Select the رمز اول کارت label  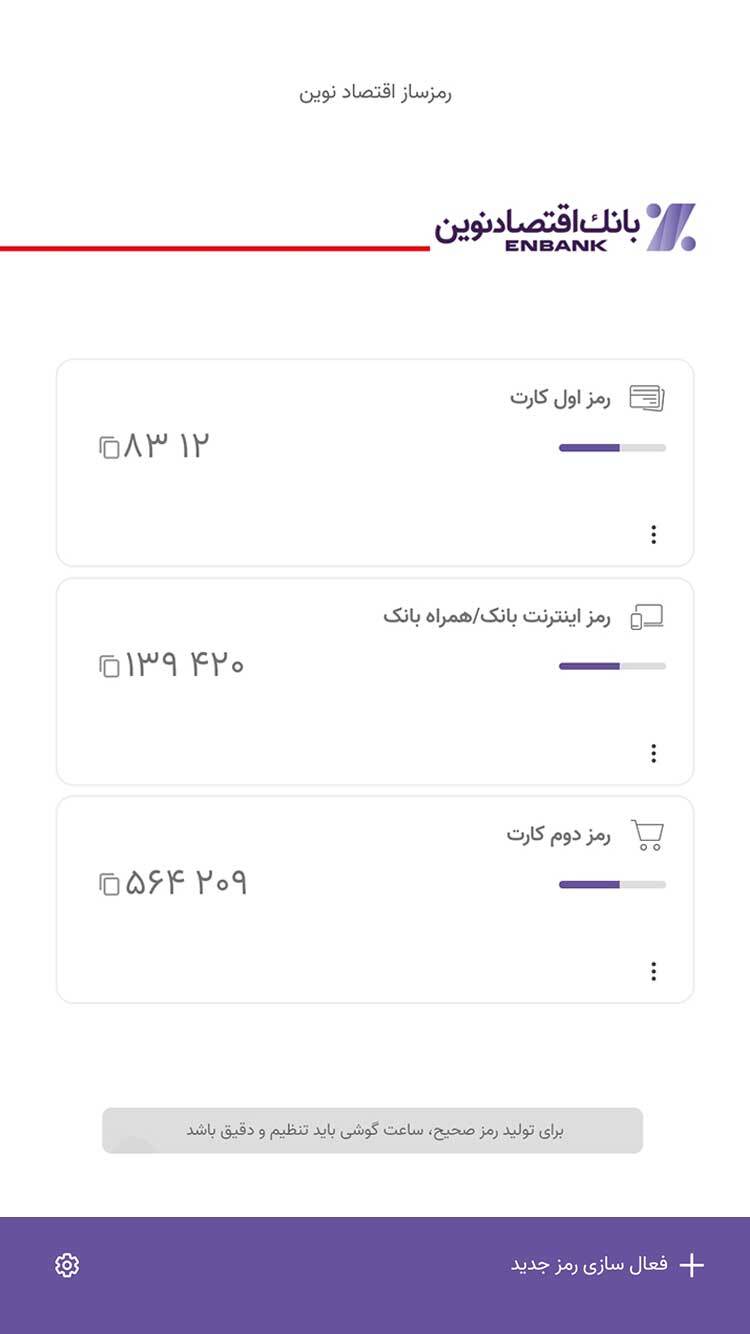tap(559, 398)
